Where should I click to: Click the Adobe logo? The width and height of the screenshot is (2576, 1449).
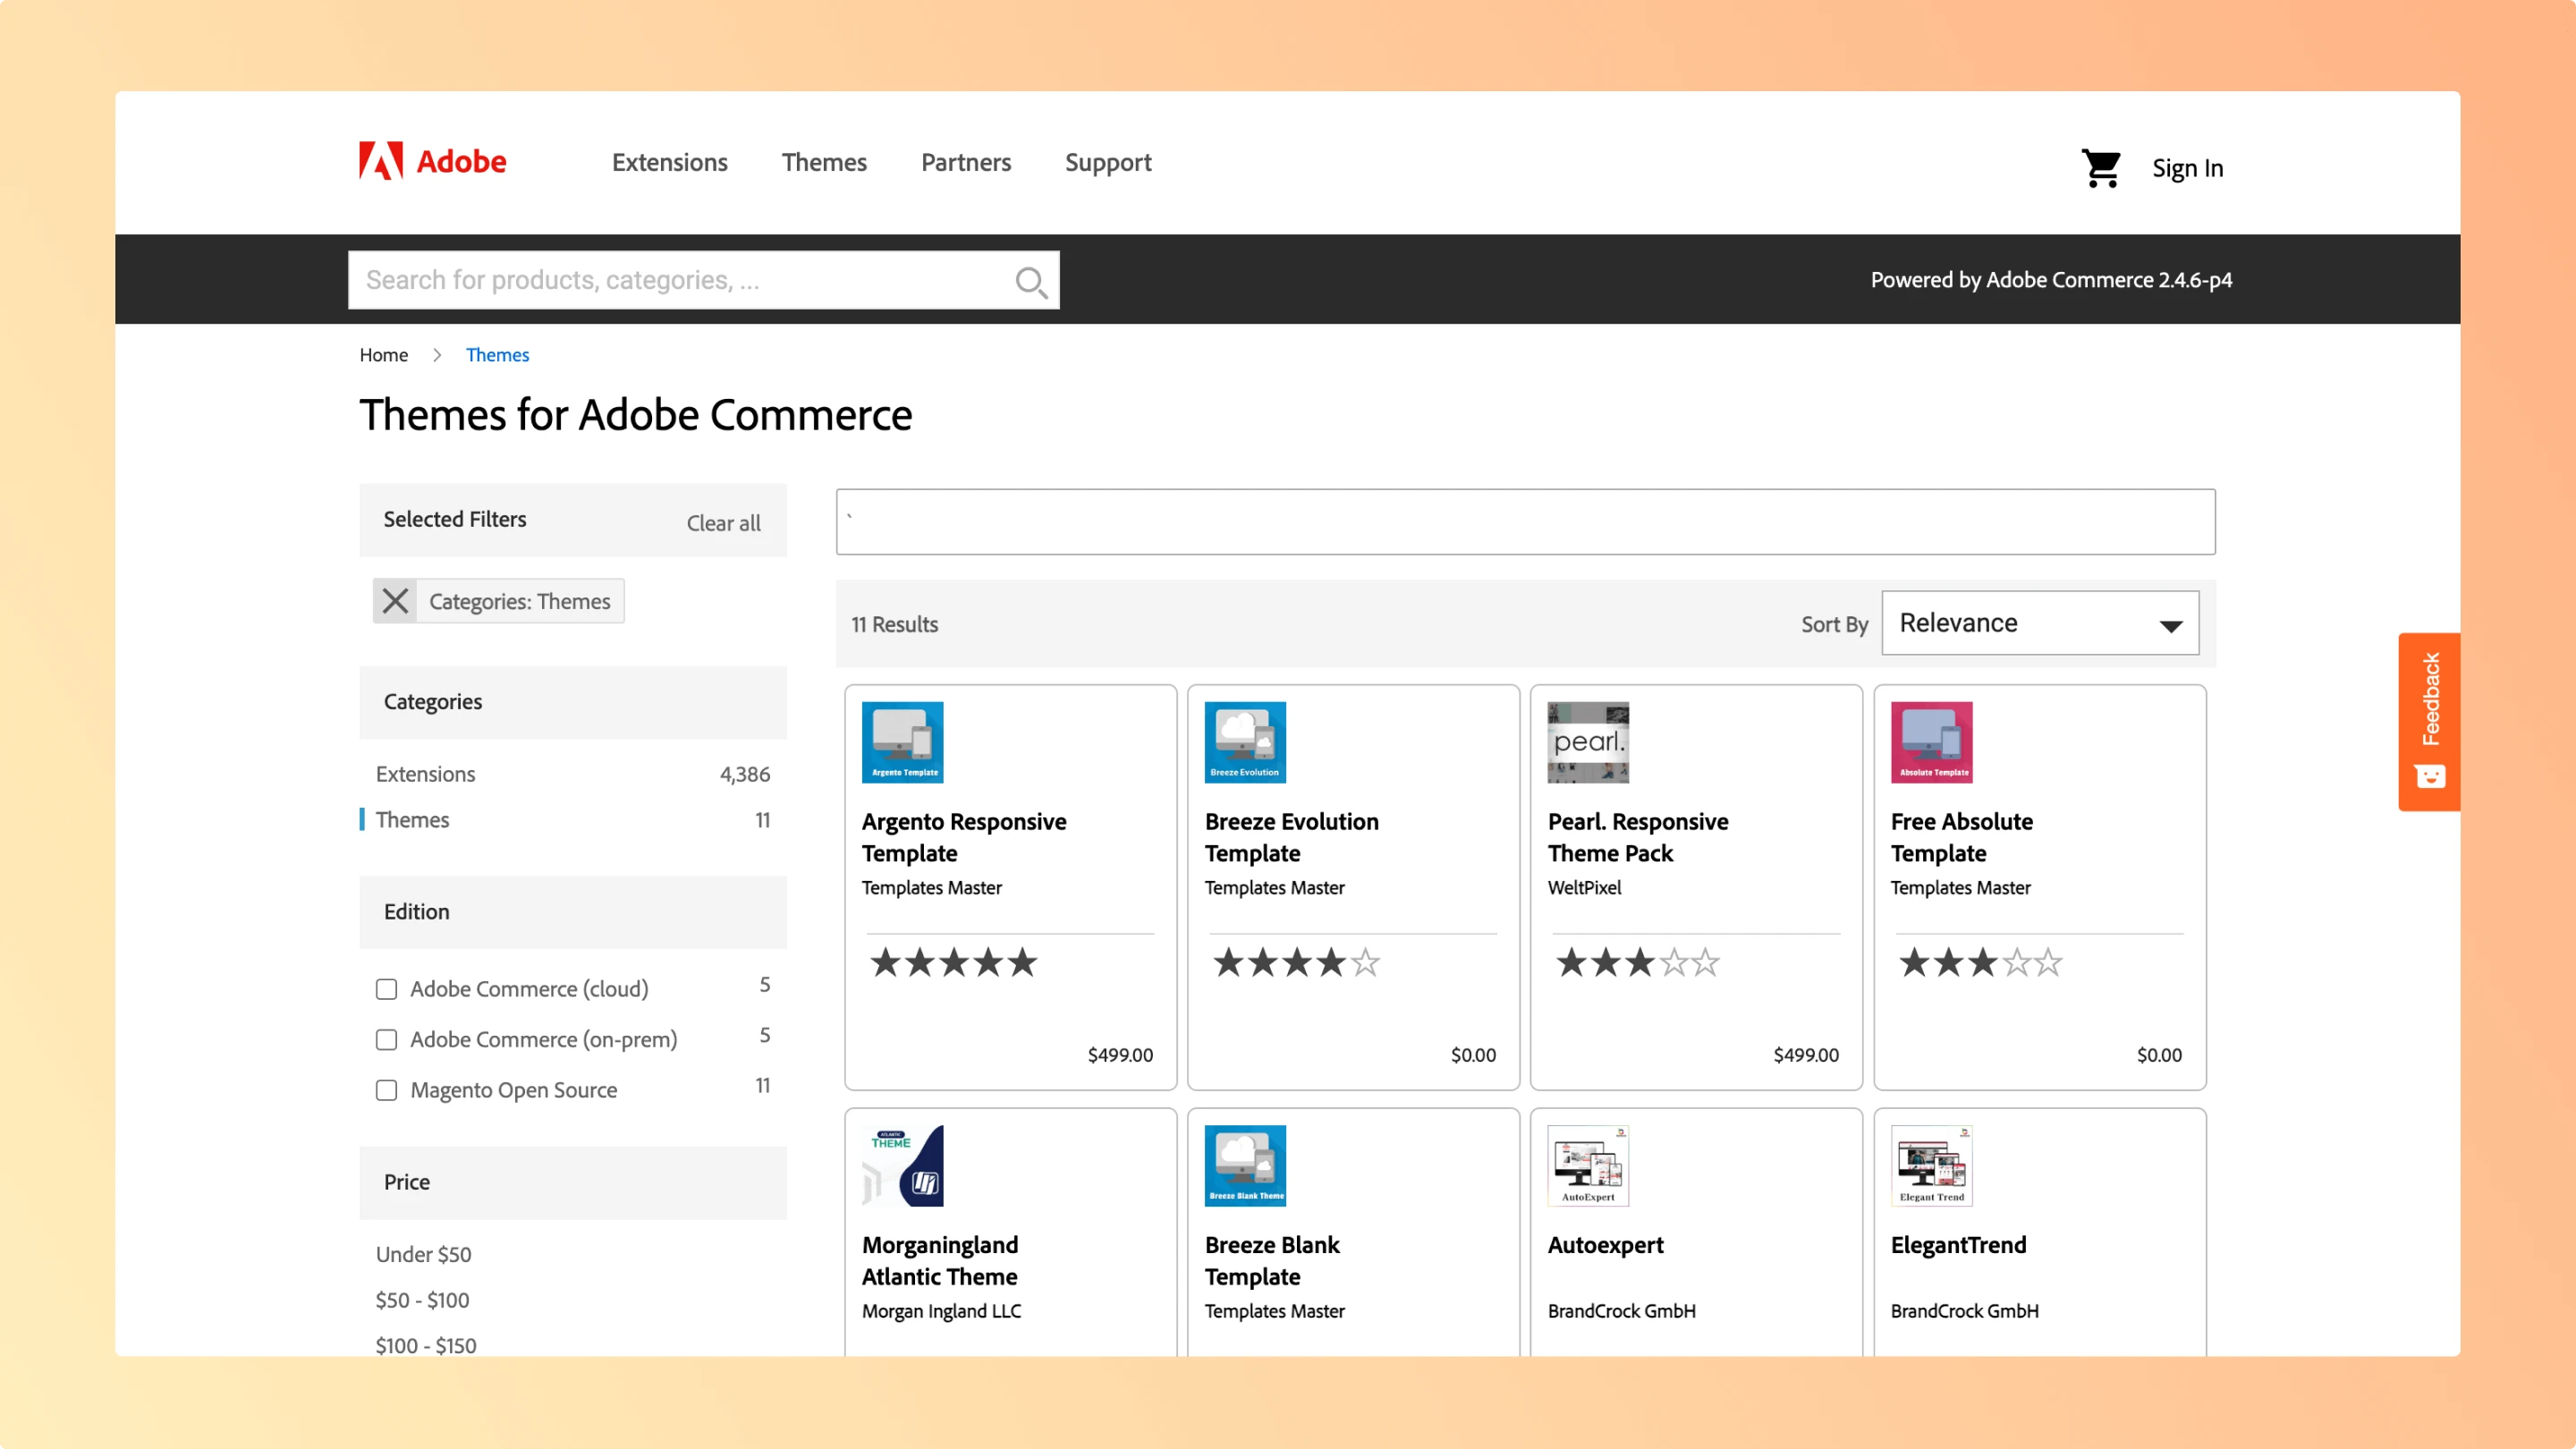(x=432, y=161)
